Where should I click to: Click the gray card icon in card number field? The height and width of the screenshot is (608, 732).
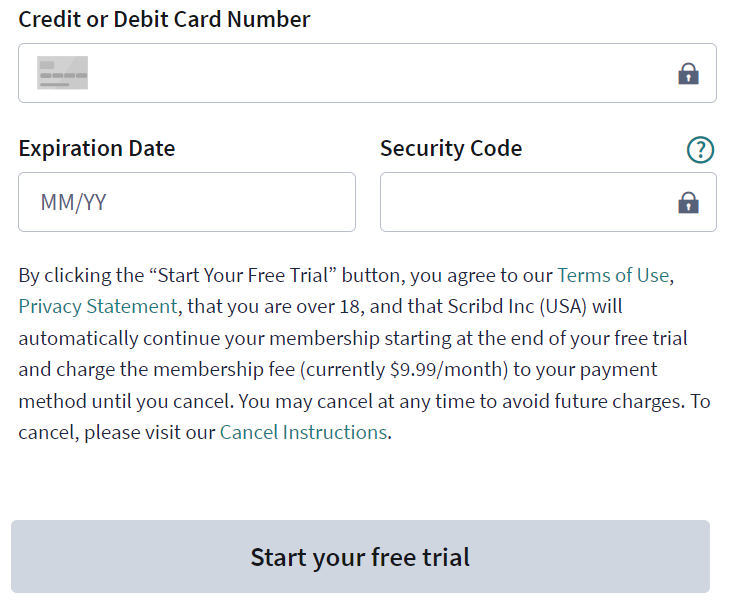point(63,73)
